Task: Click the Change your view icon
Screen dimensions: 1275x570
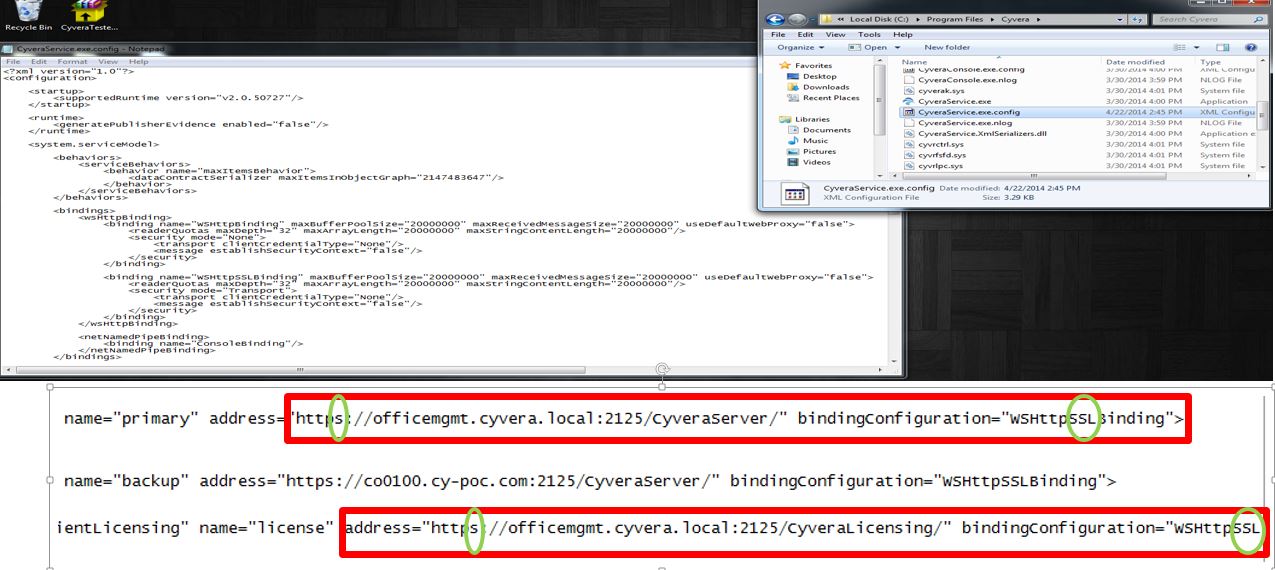Action: click(x=1180, y=47)
